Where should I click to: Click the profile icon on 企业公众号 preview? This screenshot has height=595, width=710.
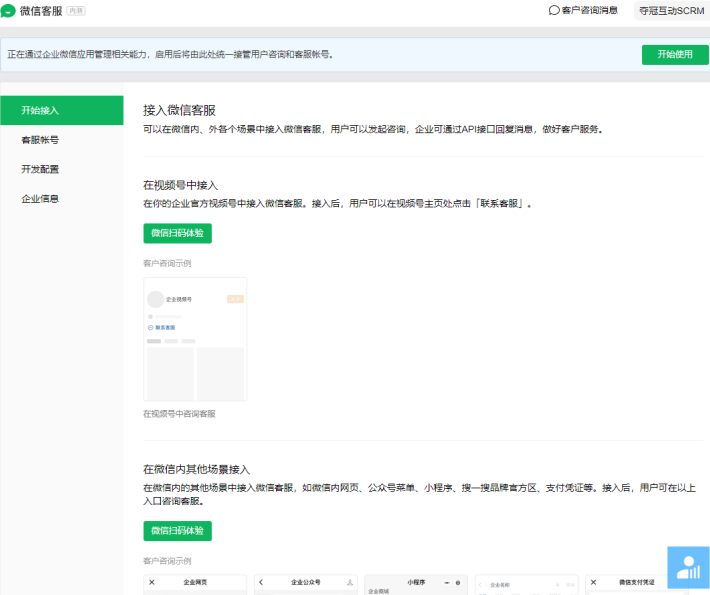349,582
